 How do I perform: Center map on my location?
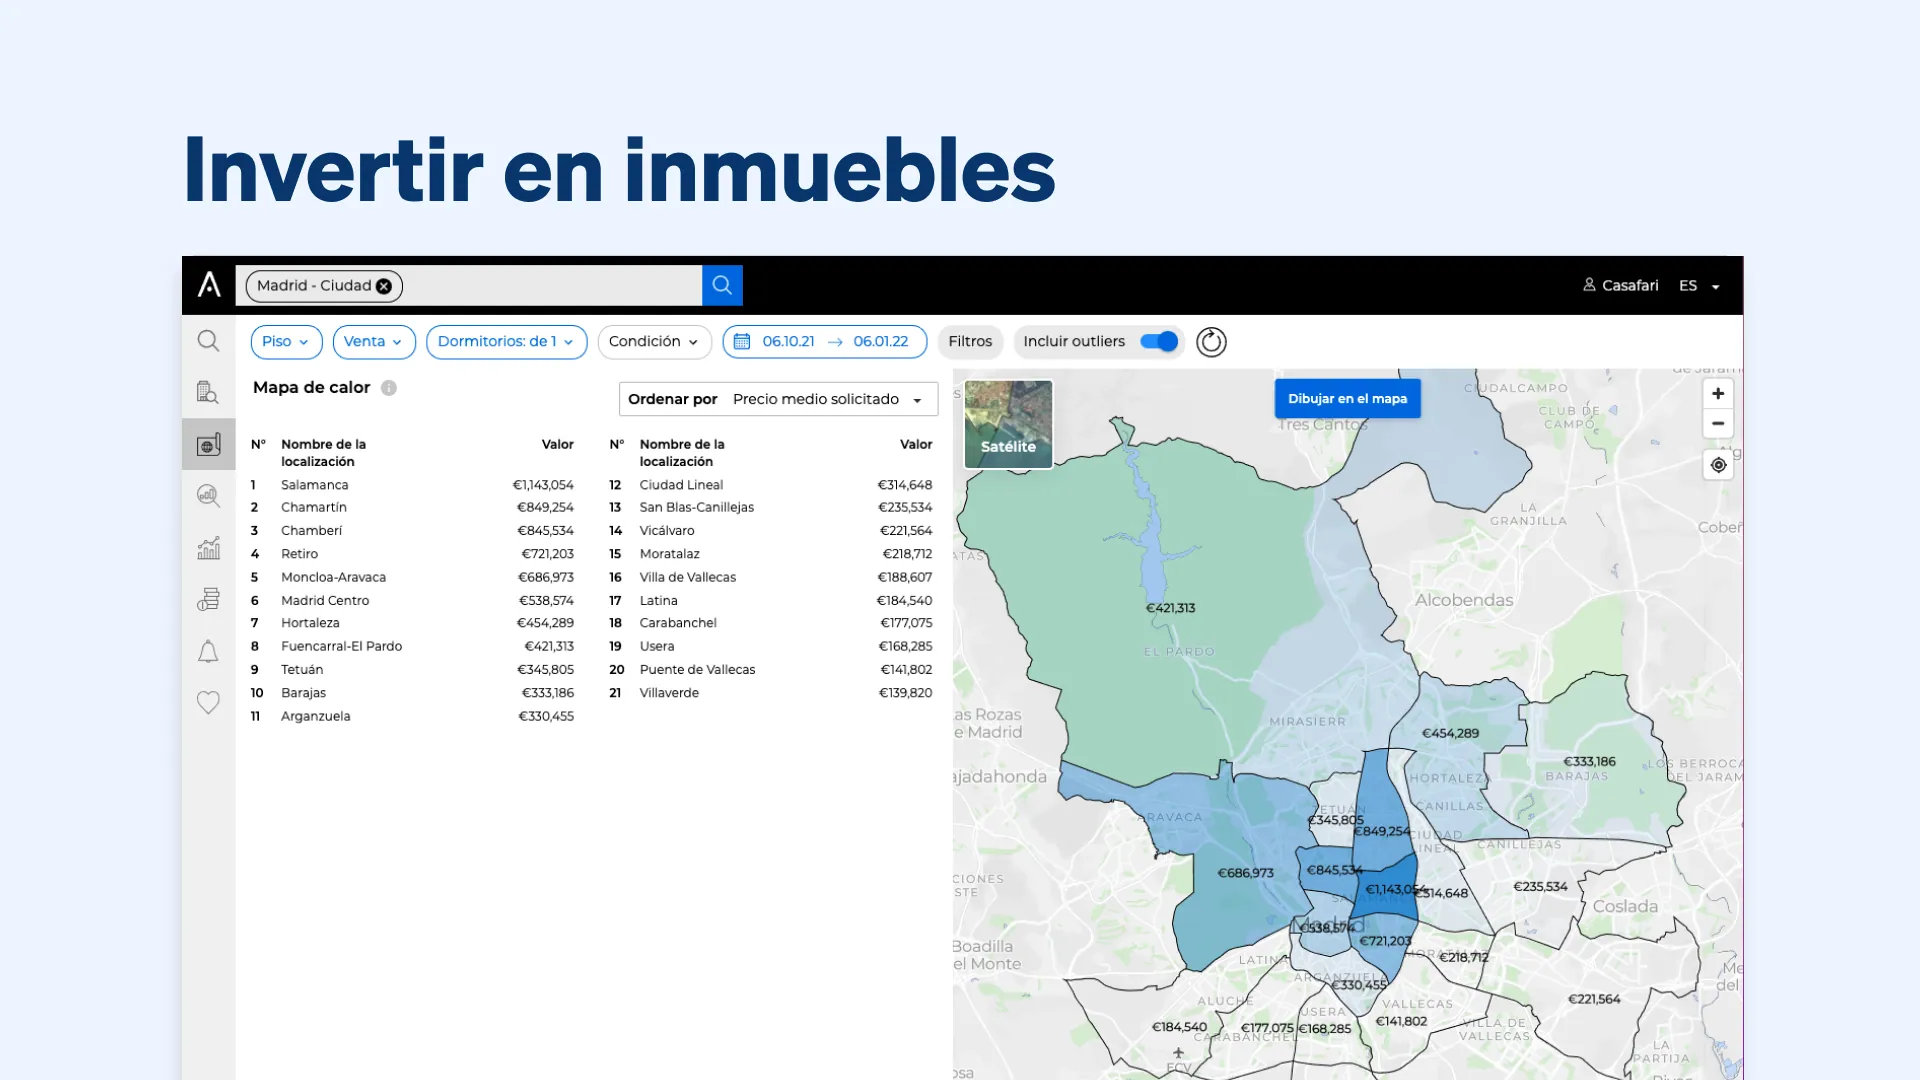pyautogui.click(x=1718, y=465)
